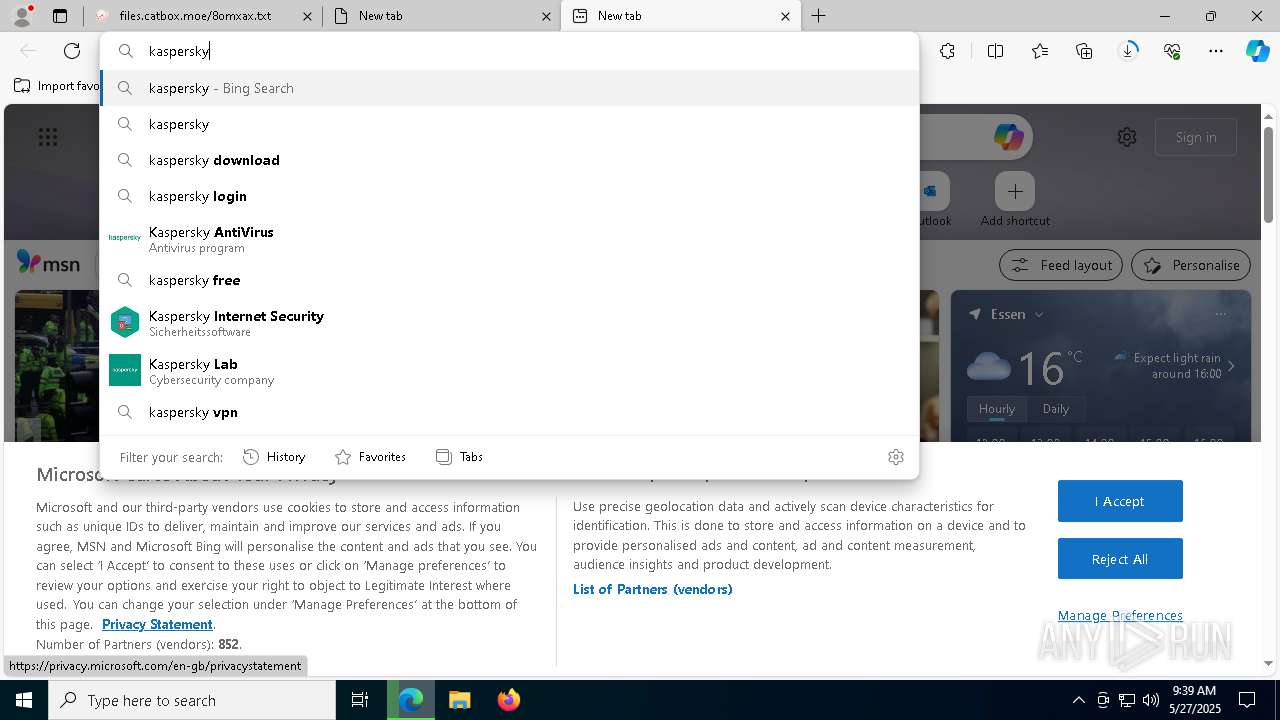Click the MSN logo
1280x720 pixels.
click(48, 263)
